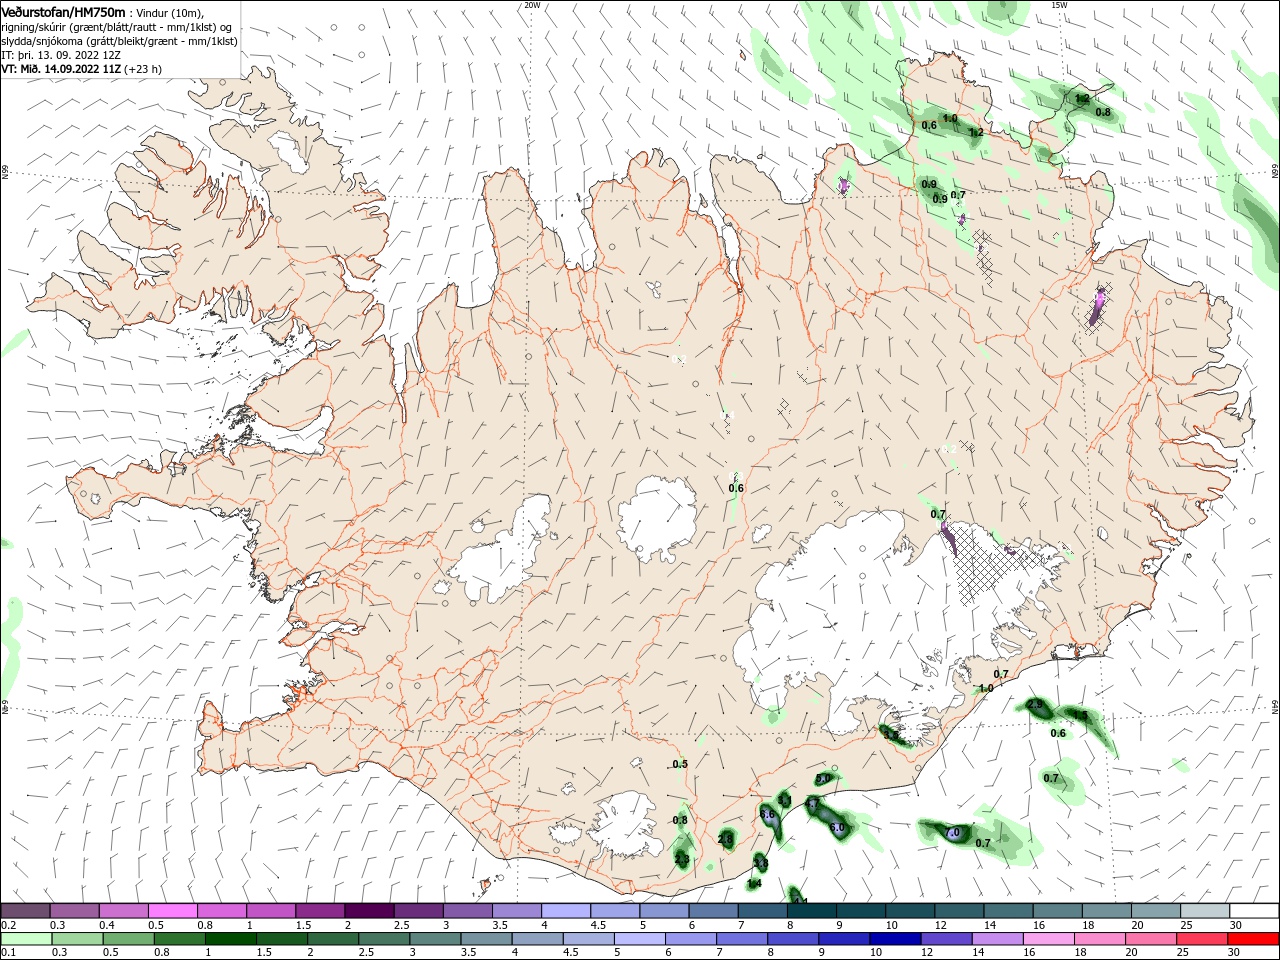Click the '1.4' precipitation value off the south coast
1280x960 pixels.
pyautogui.click(x=754, y=883)
